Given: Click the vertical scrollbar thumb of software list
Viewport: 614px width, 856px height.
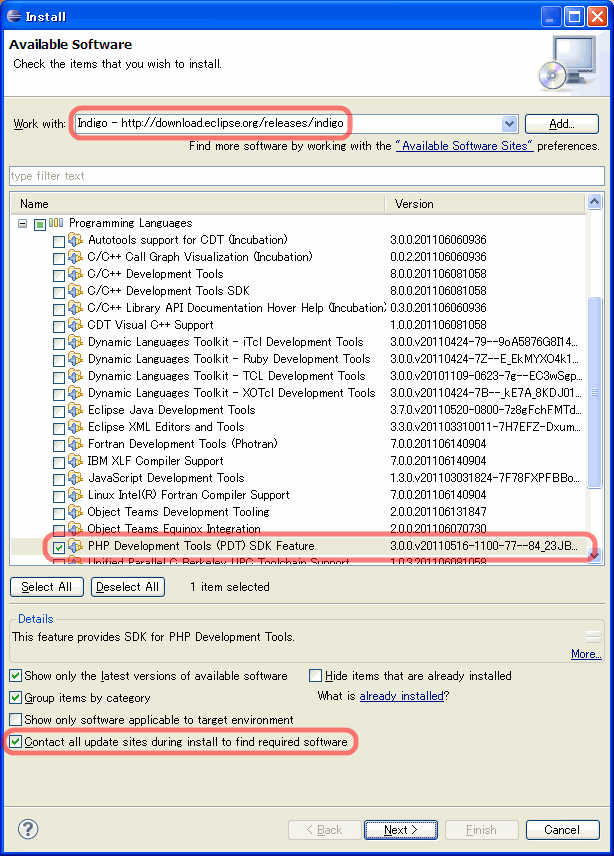Looking at the screenshot, I should pos(594,393).
